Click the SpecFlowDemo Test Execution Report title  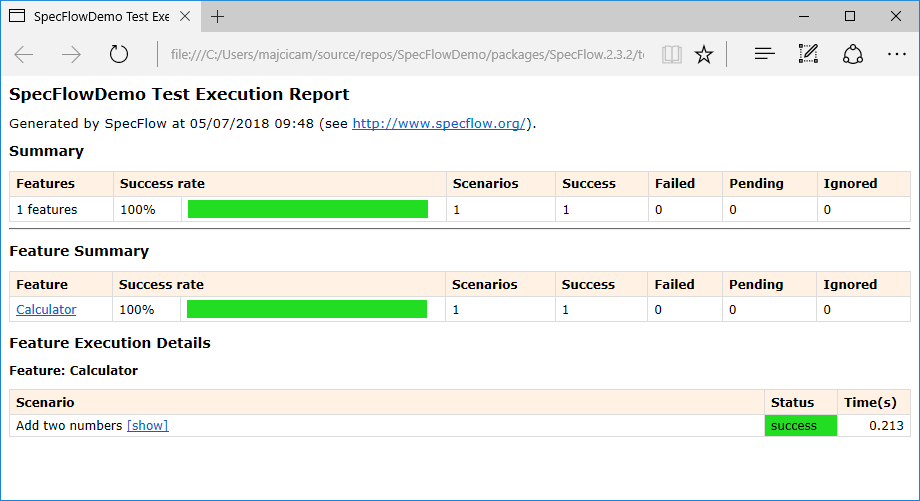(x=179, y=94)
